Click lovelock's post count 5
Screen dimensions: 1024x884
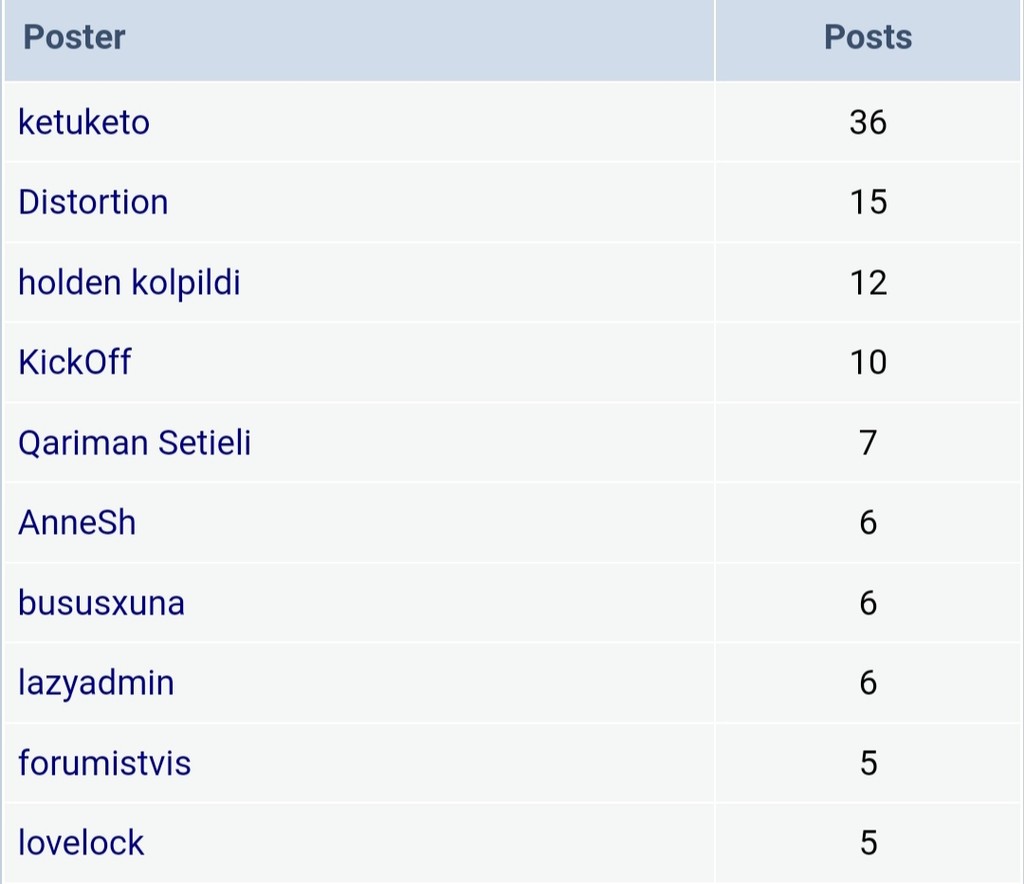coord(868,843)
